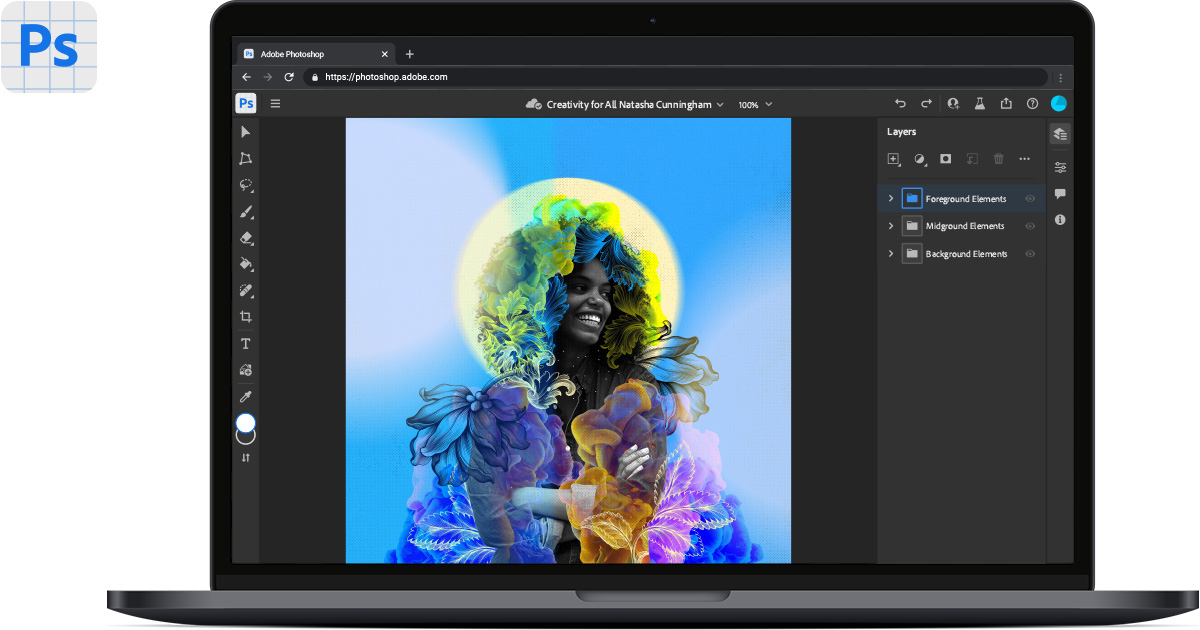
Task: Click the Share button in the top bar
Action: point(1006,103)
